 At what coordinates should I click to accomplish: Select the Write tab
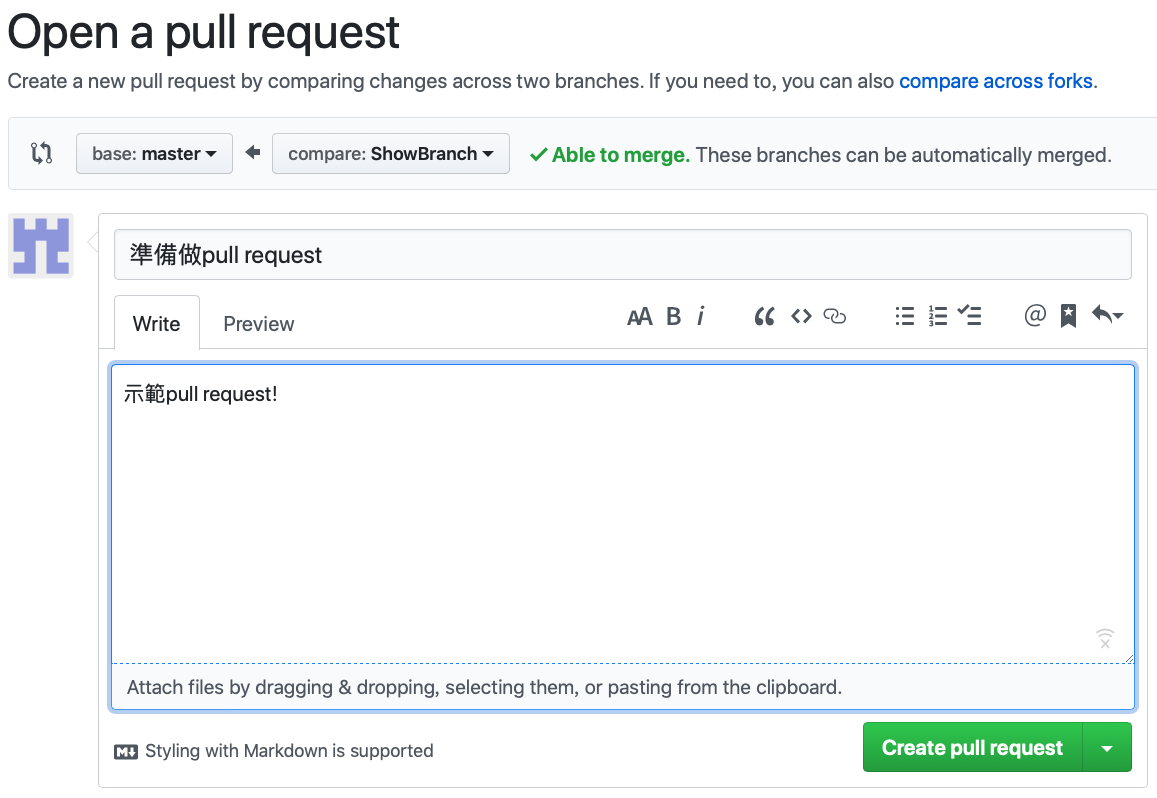click(x=156, y=324)
